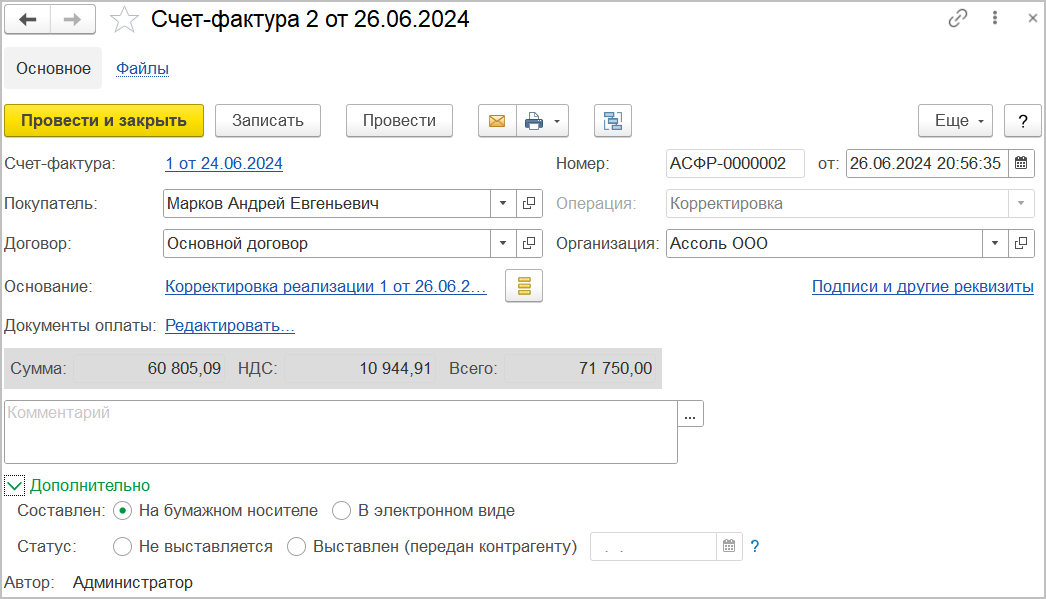Screen dimensions: 1046x599
Task: Expand the Покупатель dropdown list
Action: [503, 204]
